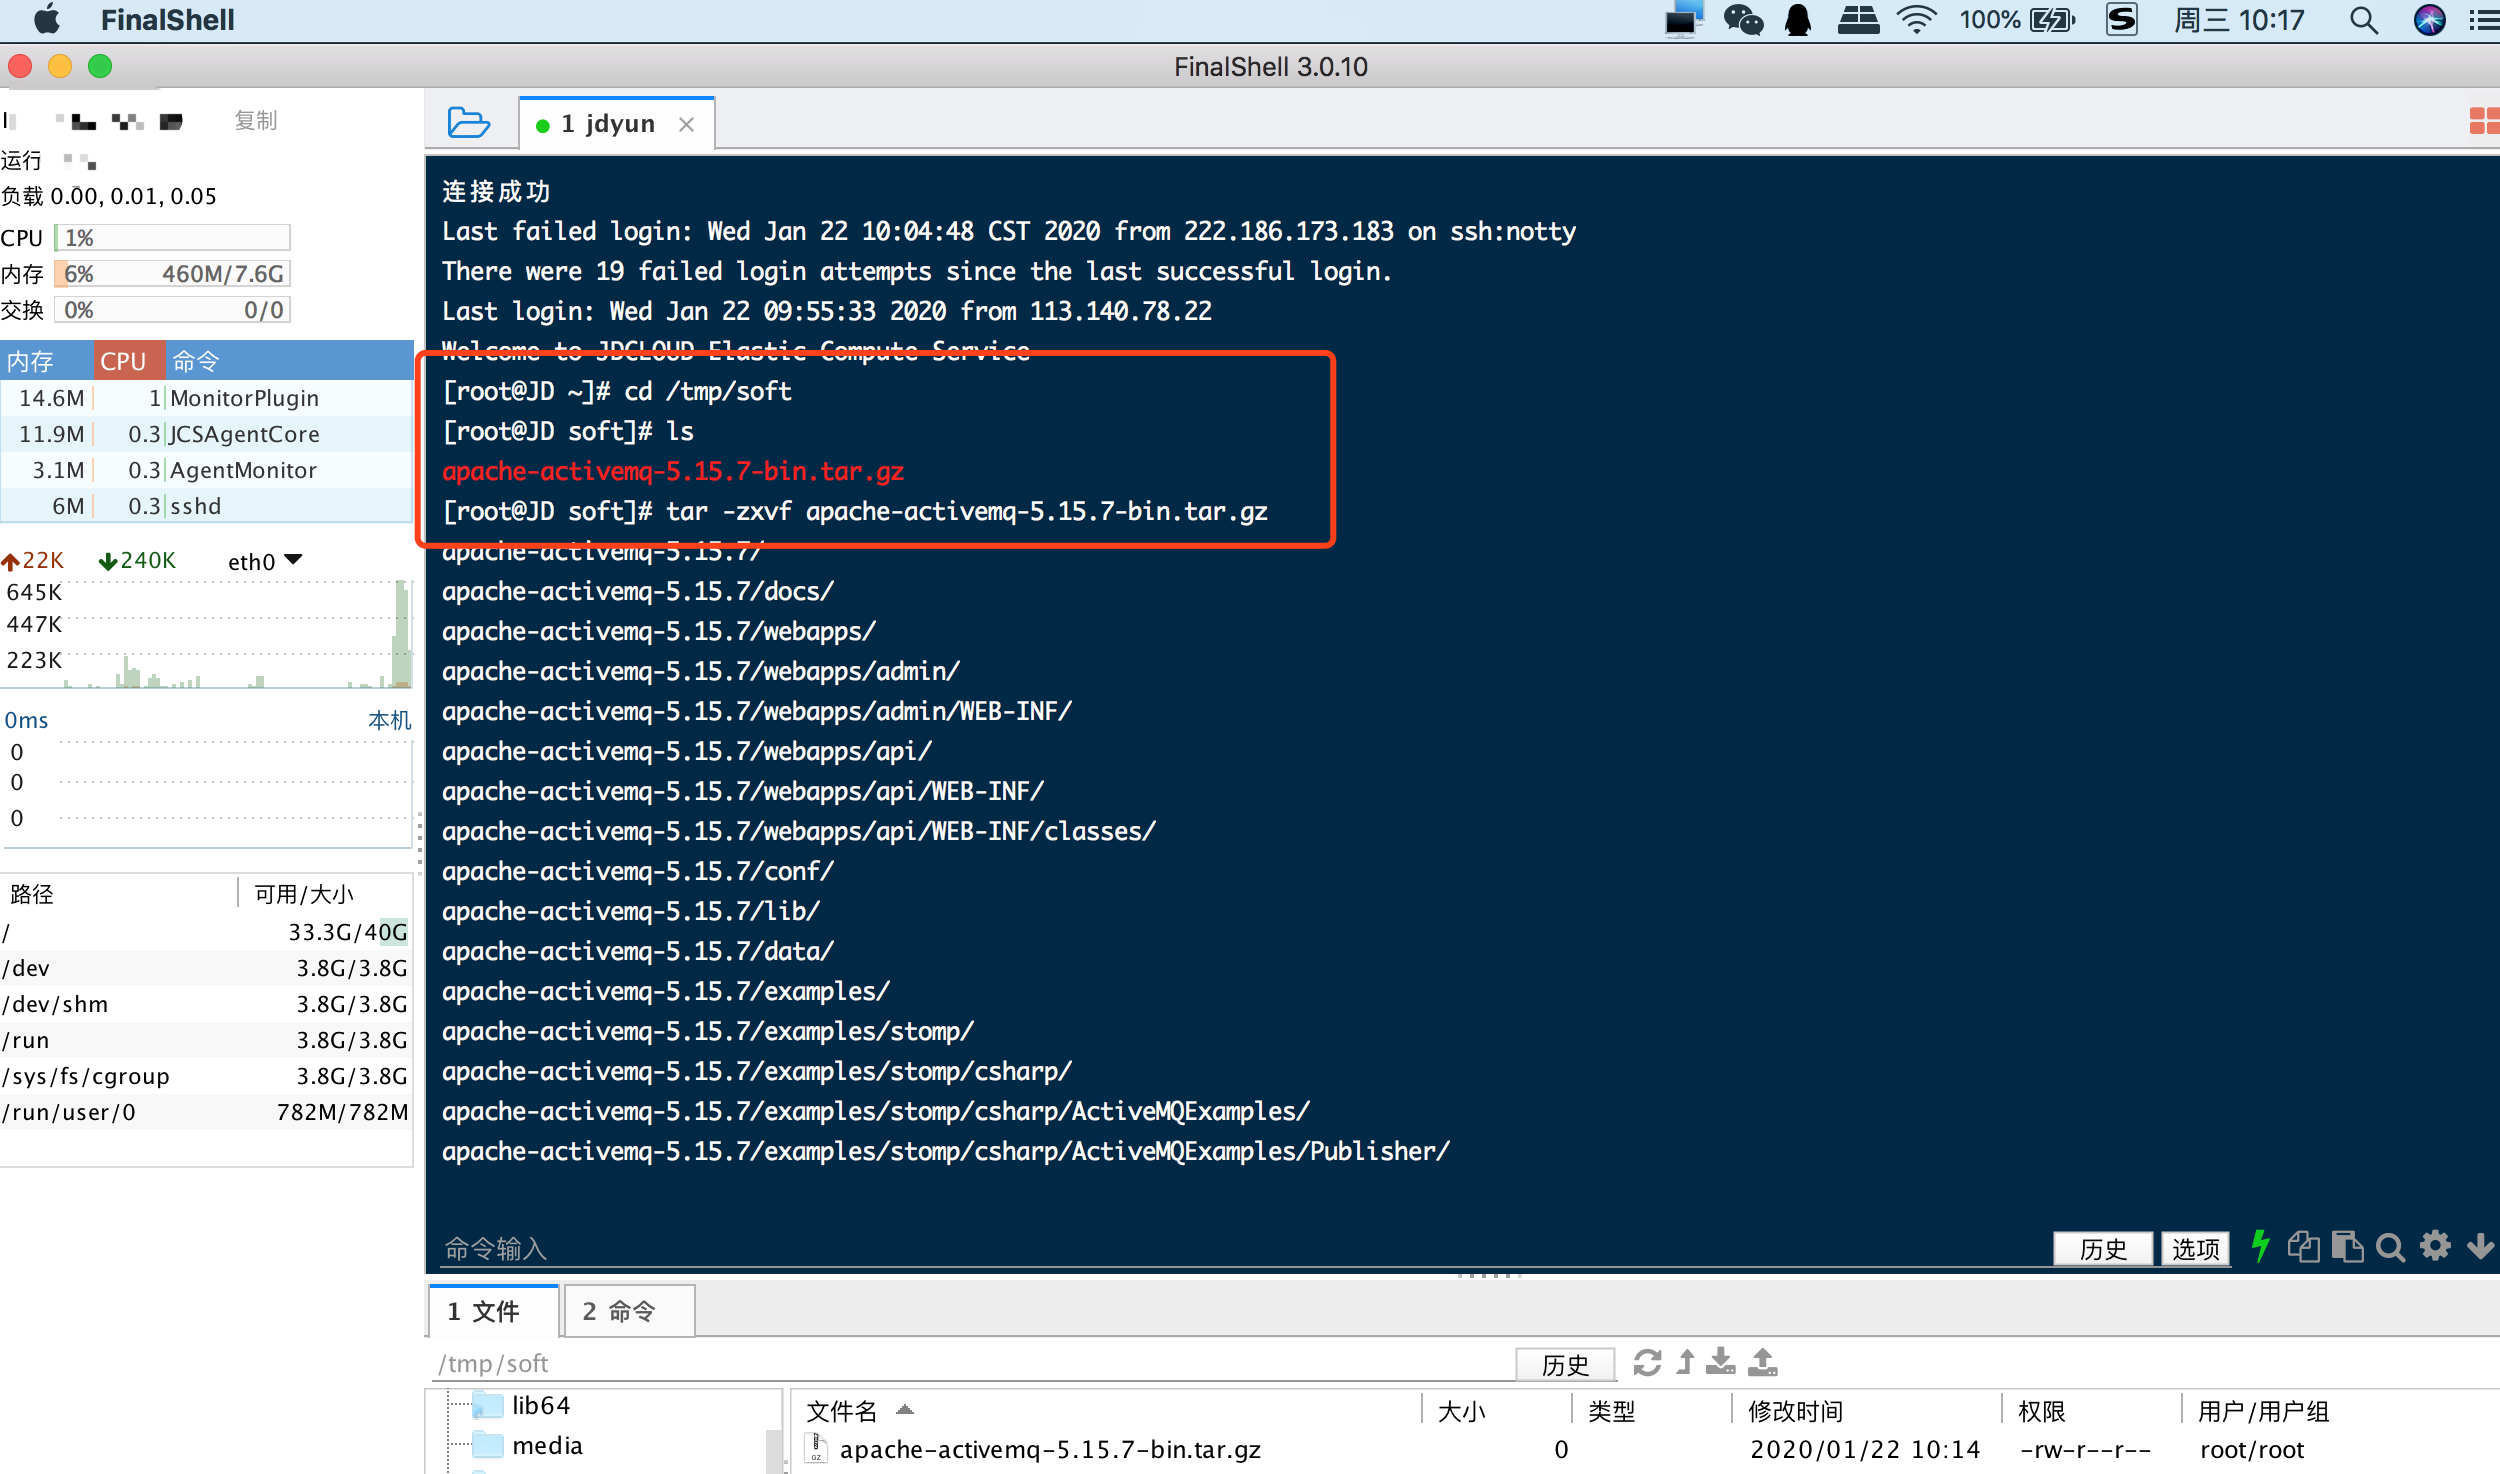Click the terminal 历史 history button
This screenshot has width=2500, height=1474.
[x=2102, y=1248]
